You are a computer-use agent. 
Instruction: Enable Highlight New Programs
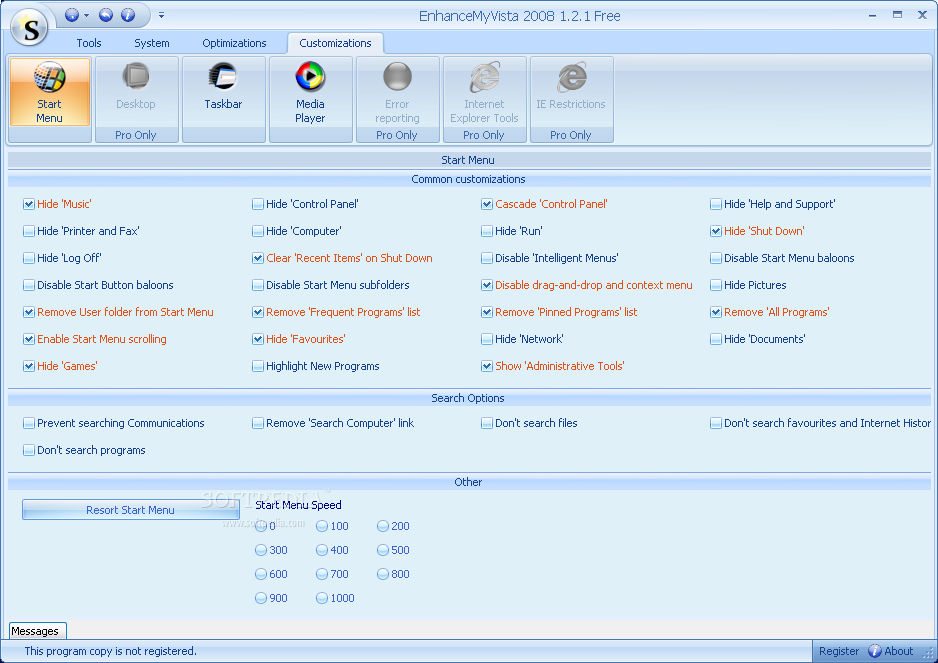pyautogui.click(x=258, y=366)
